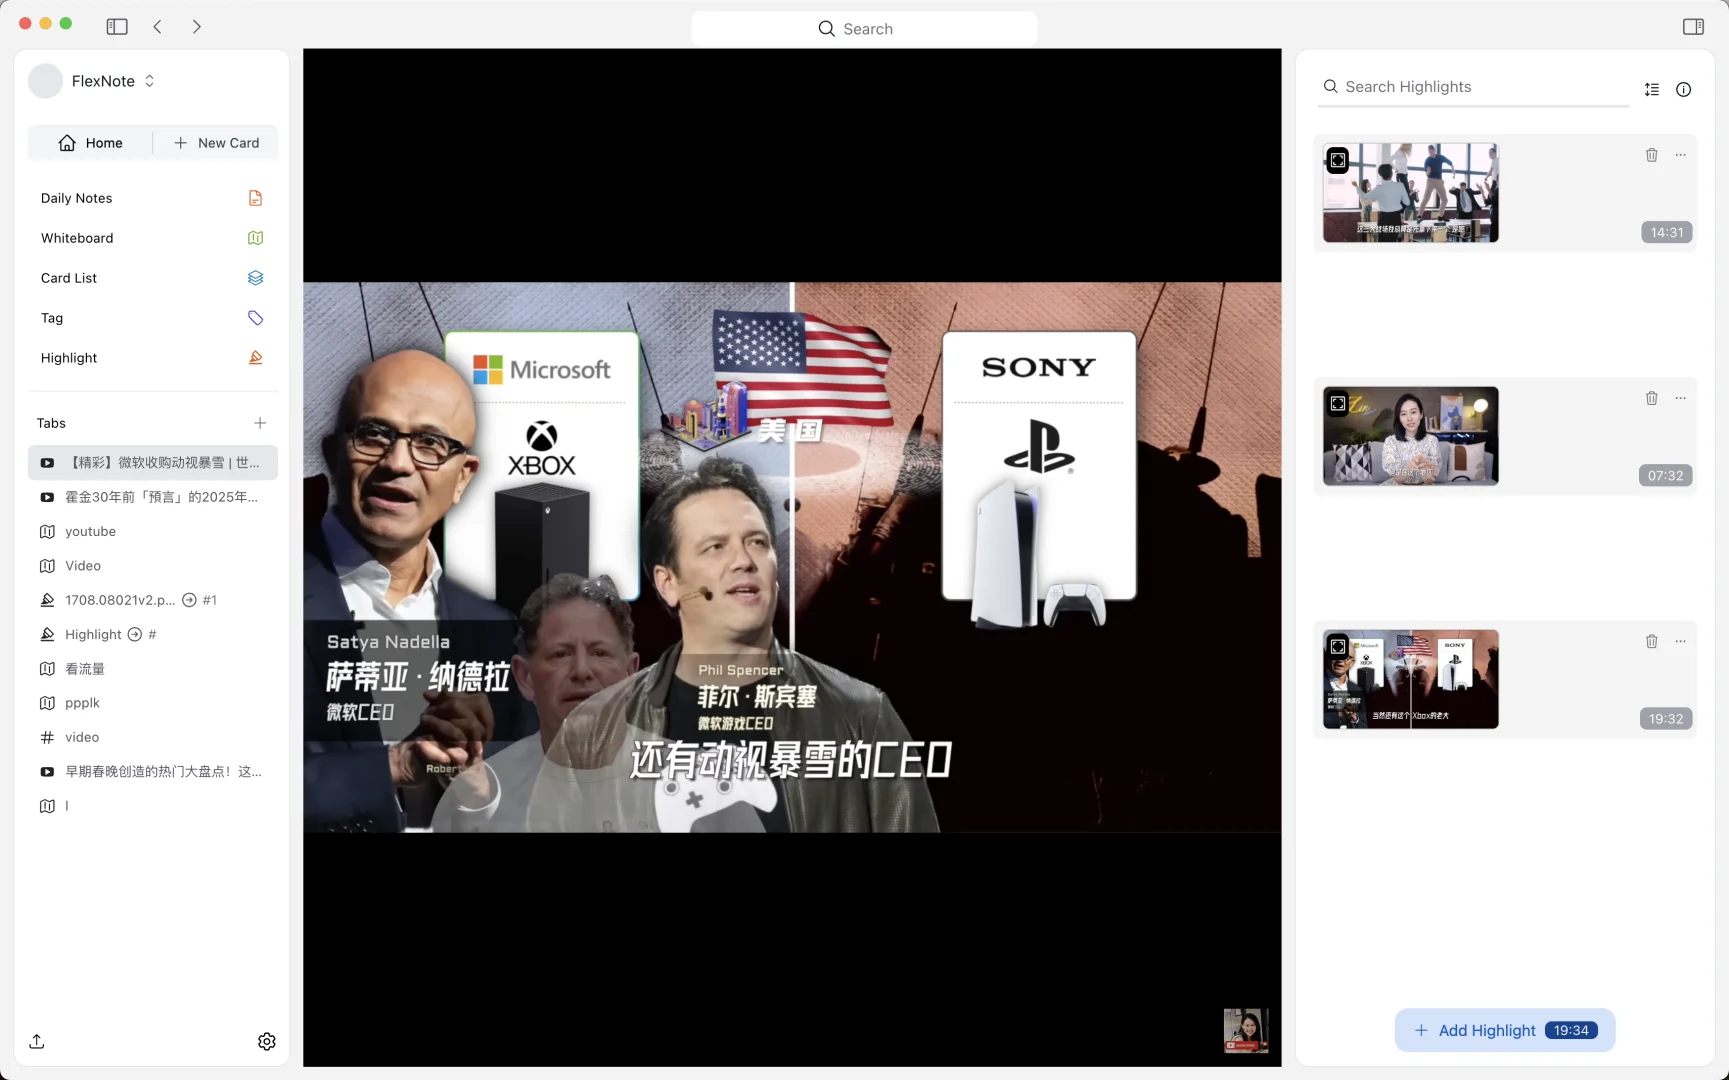Open the 1708.08021v2 PDF tab
The image size is (1729, 1080).
click(x=152, y=600)
